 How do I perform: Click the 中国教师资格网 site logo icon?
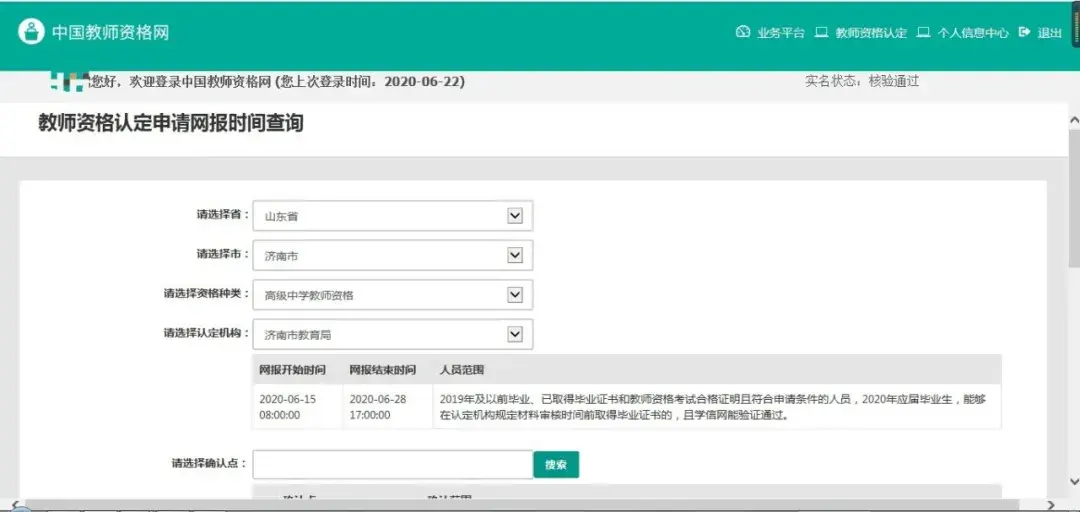click(31, 32)
